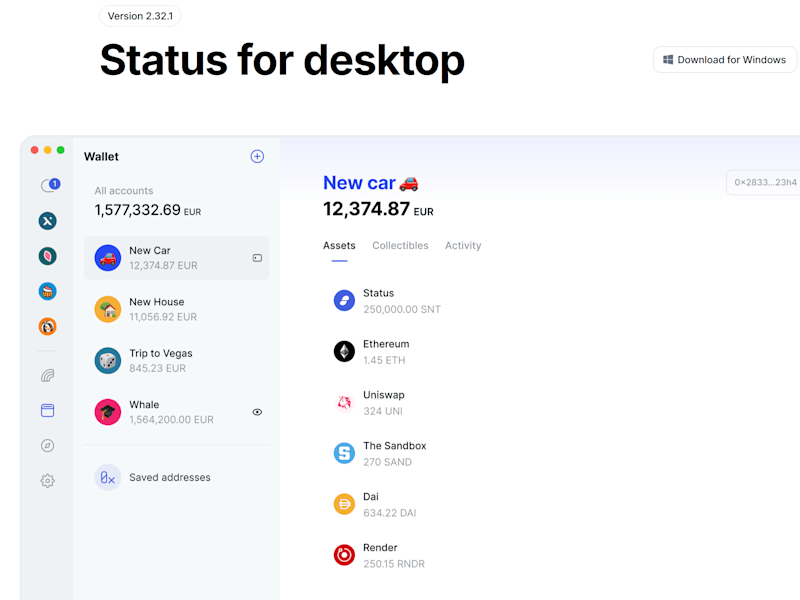
Task: Click the 11,056.92 EUR New House balance
Action: coord(163,317)
